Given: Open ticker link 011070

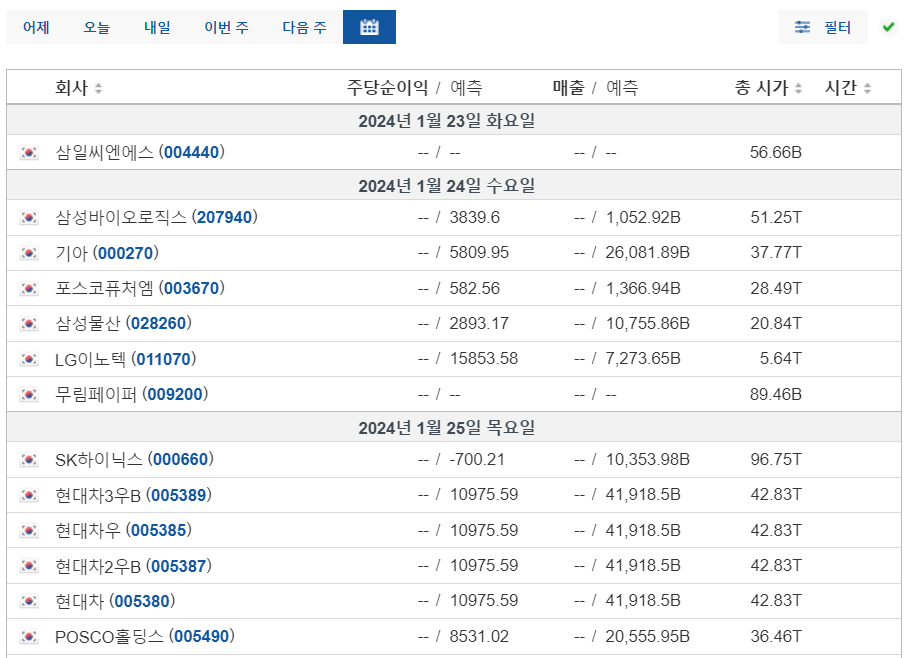Looking at the screenshot, I should [163, 360].
